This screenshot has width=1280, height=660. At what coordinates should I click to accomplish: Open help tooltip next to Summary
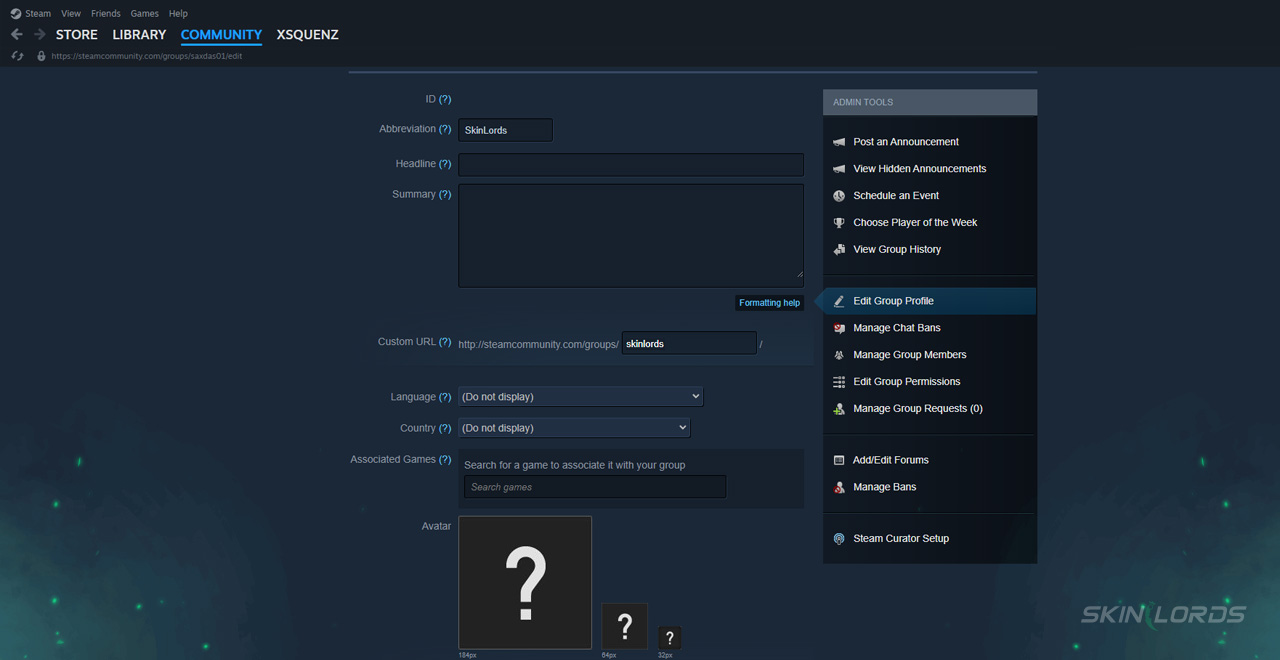click(445, 195)
